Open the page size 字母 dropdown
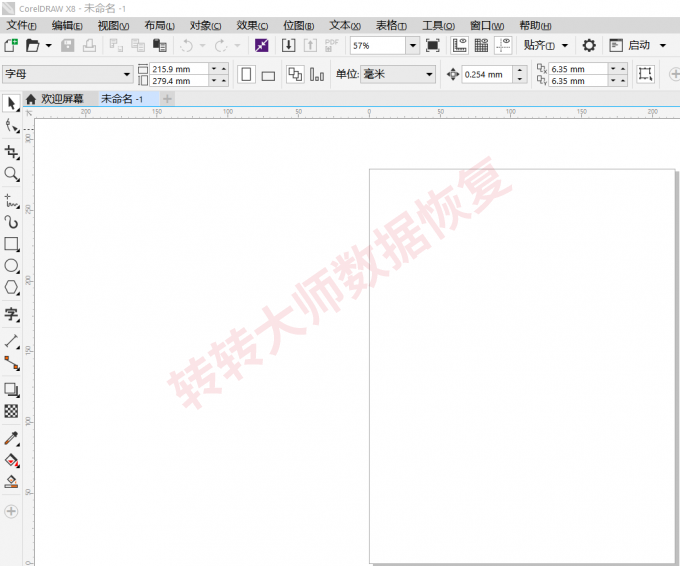The image size is (680, 566). 127,75
